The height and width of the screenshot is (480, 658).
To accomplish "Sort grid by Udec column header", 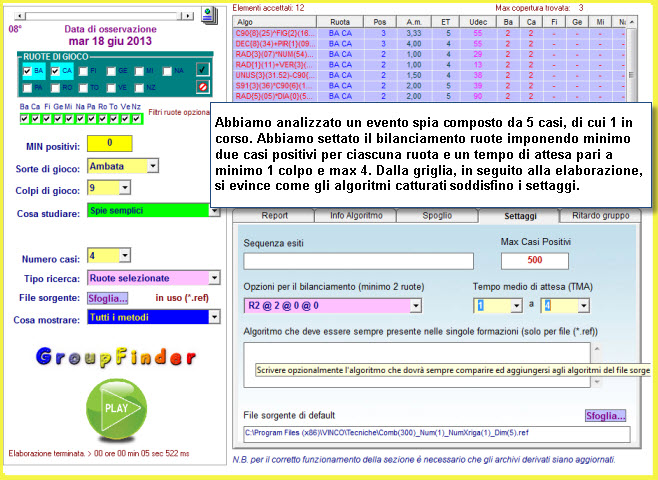I will [478, 22].
